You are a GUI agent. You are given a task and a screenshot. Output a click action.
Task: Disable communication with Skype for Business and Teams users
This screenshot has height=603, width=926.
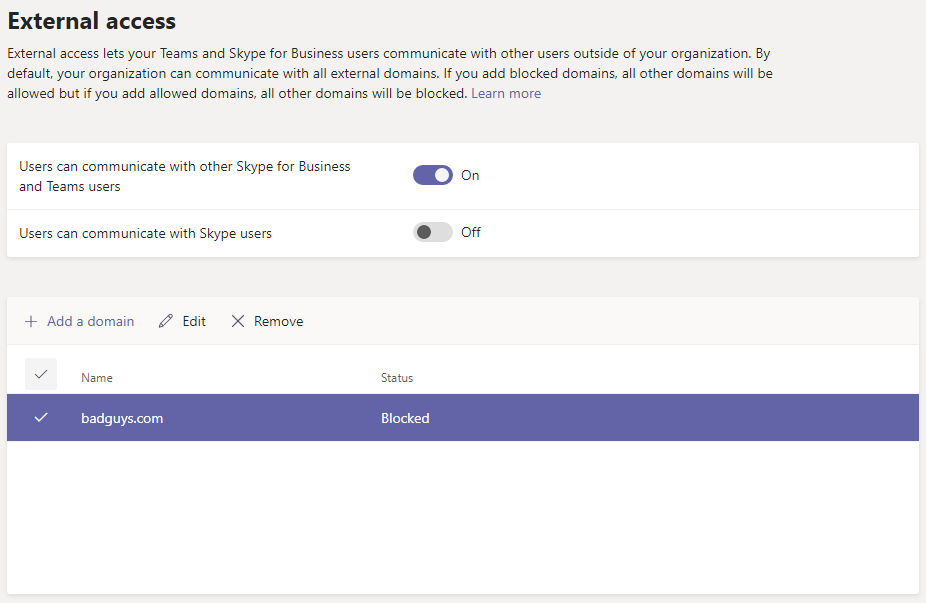coord(432,175)
